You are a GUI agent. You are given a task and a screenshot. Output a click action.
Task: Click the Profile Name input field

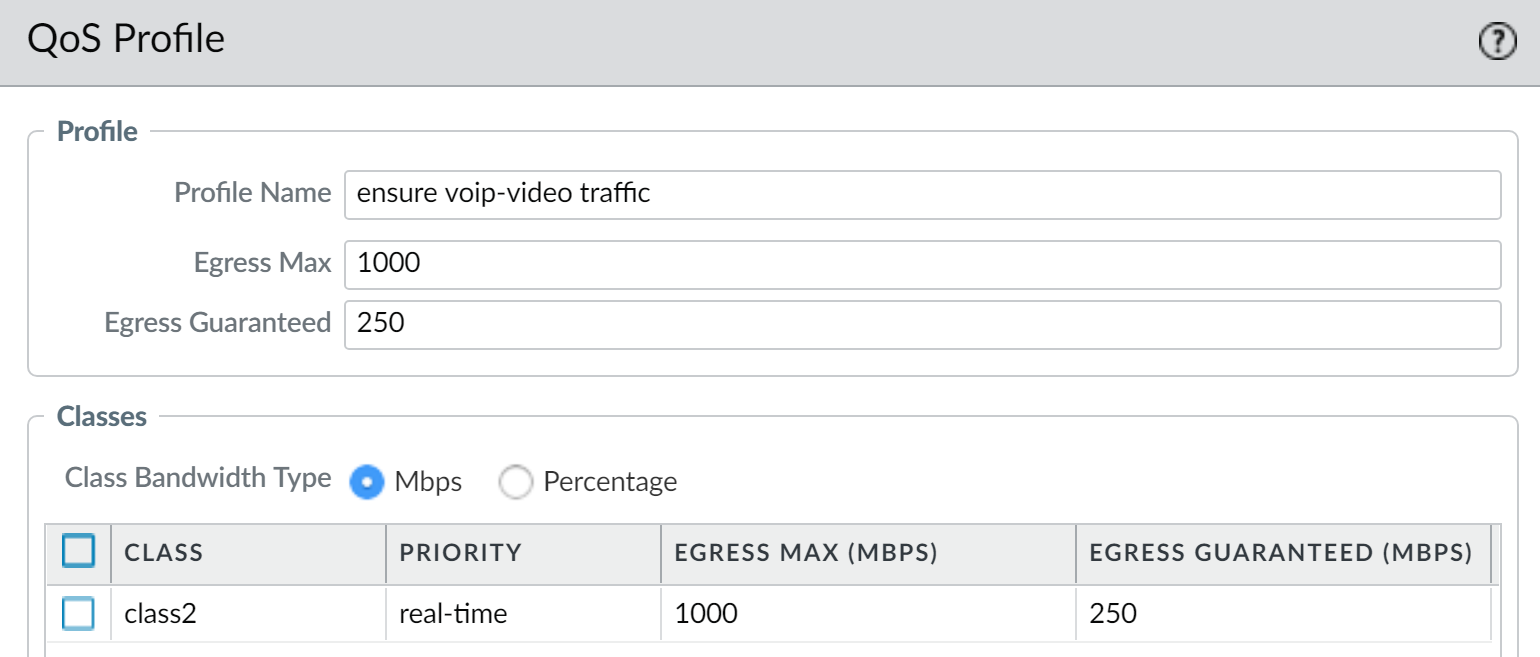(x=921, y=194)
